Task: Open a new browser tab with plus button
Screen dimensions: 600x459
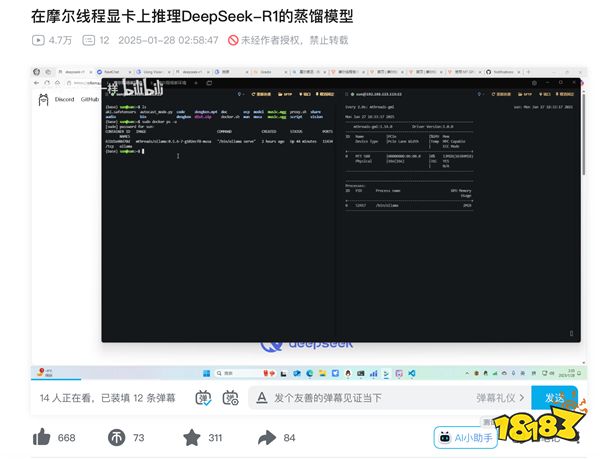Action: point(528,72)
